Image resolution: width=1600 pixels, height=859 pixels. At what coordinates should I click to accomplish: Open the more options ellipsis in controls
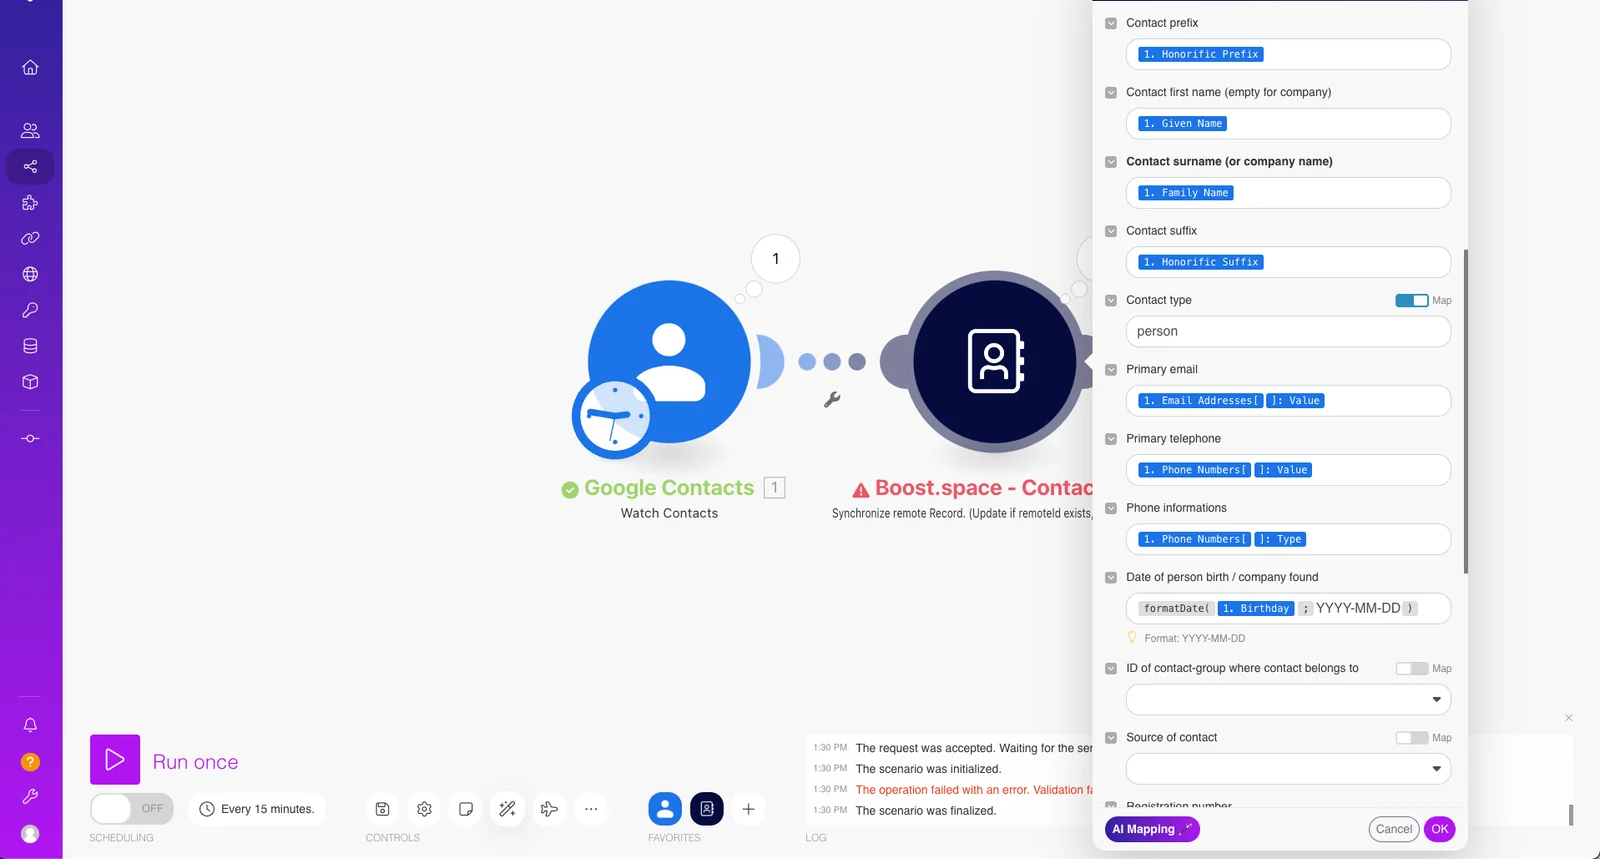(x=591, y=809)
